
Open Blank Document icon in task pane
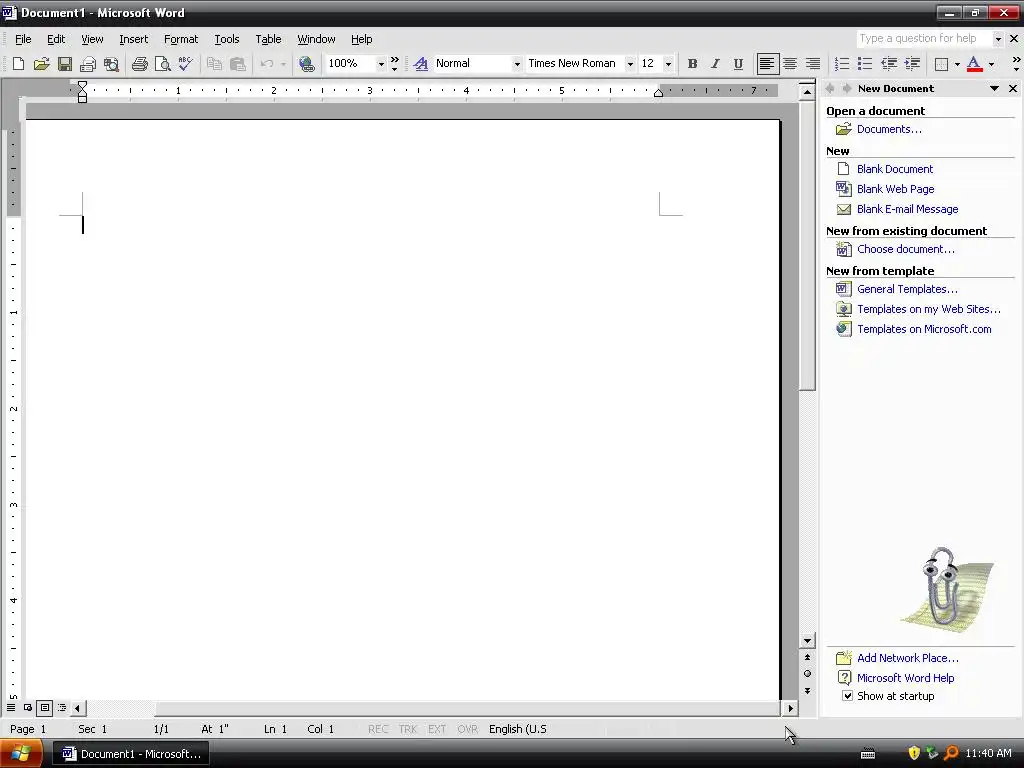point(843,168)
